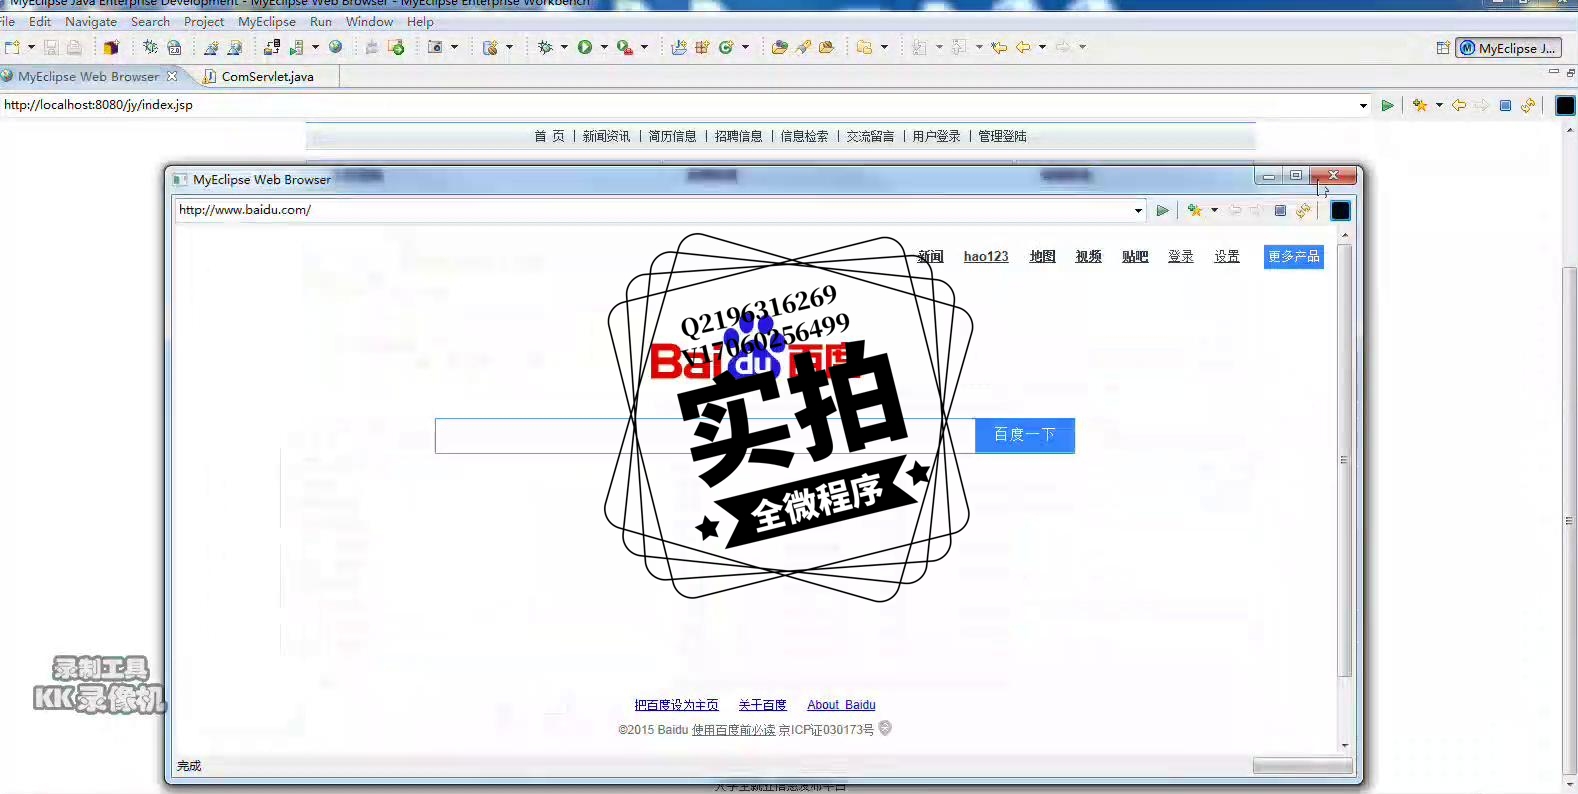Open the 地图 link on Baidu
This screenshot has width=1578, height=794.
[1042, 257]
